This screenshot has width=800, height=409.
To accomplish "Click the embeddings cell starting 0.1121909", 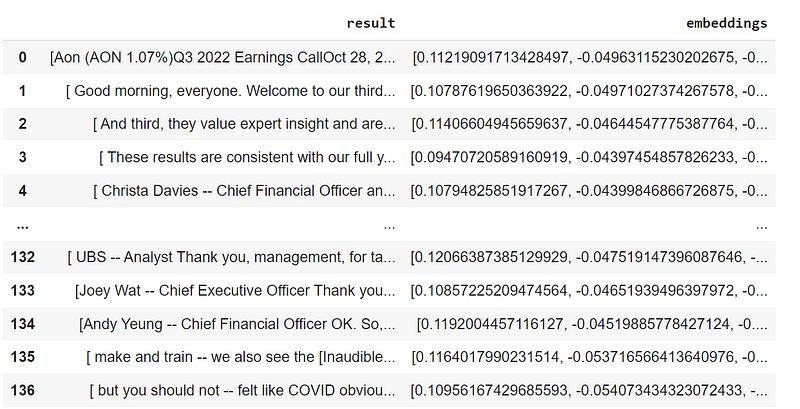I will [x=590, y=57].
